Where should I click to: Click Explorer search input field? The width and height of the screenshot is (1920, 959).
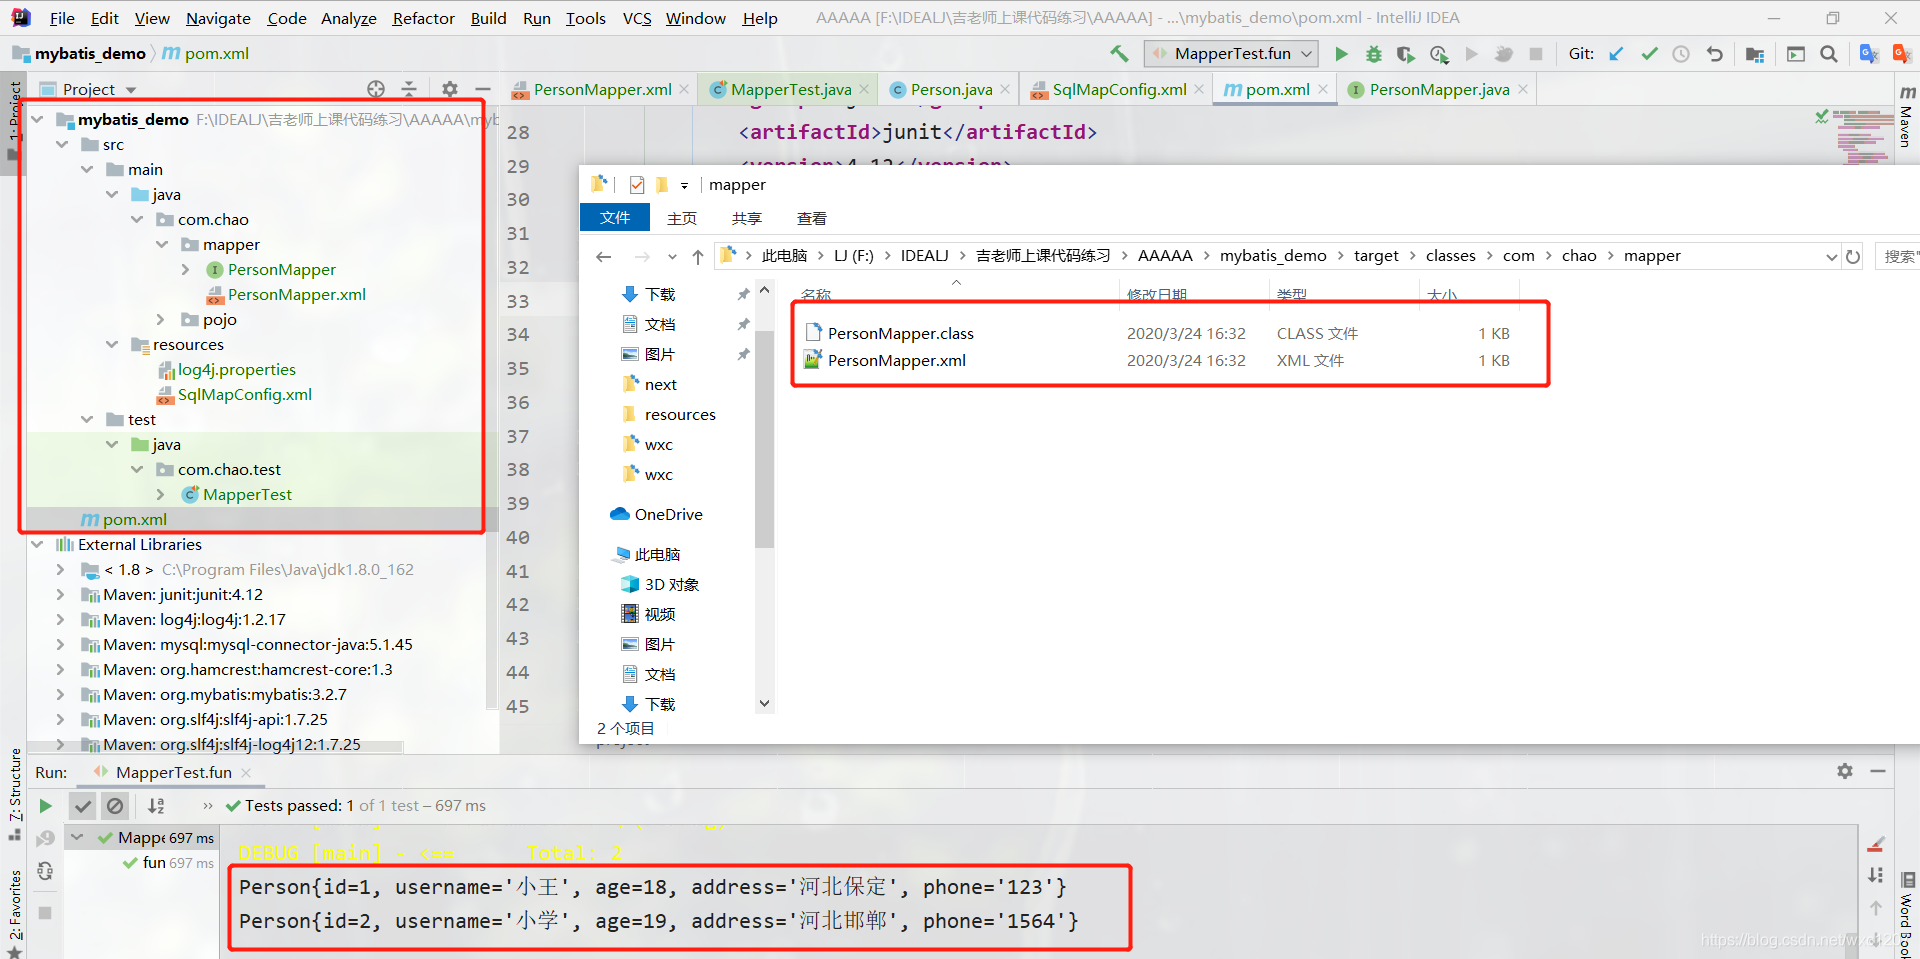1897,257
